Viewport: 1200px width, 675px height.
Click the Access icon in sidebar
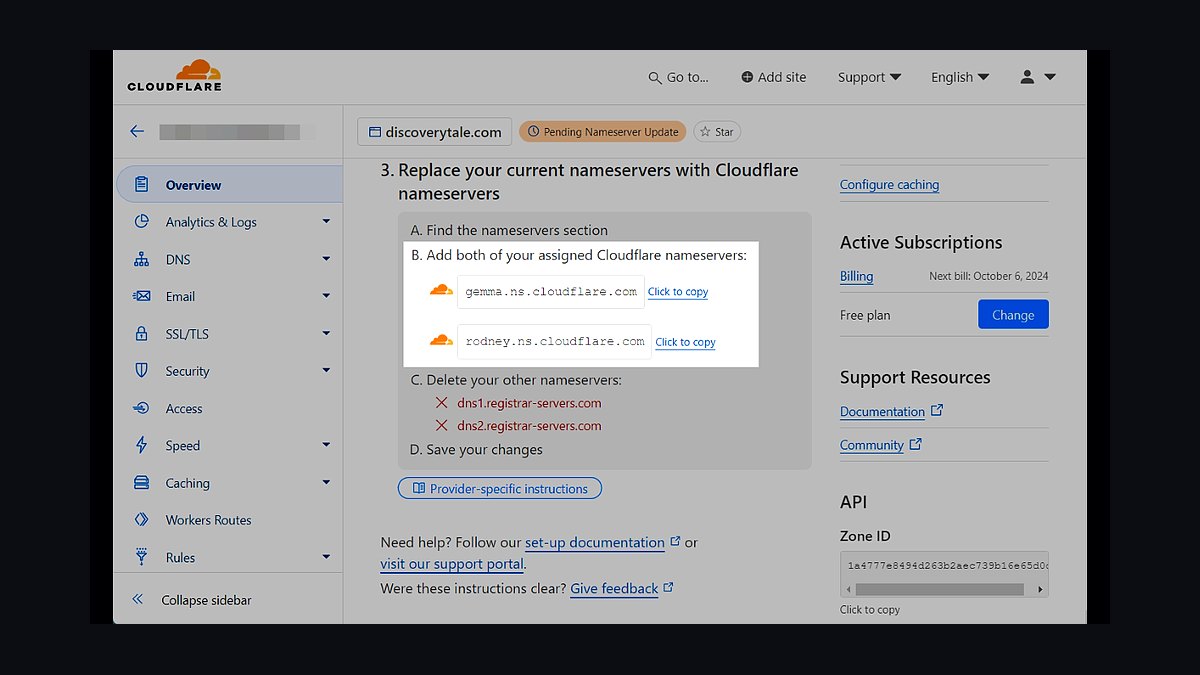tap(142, 408)
